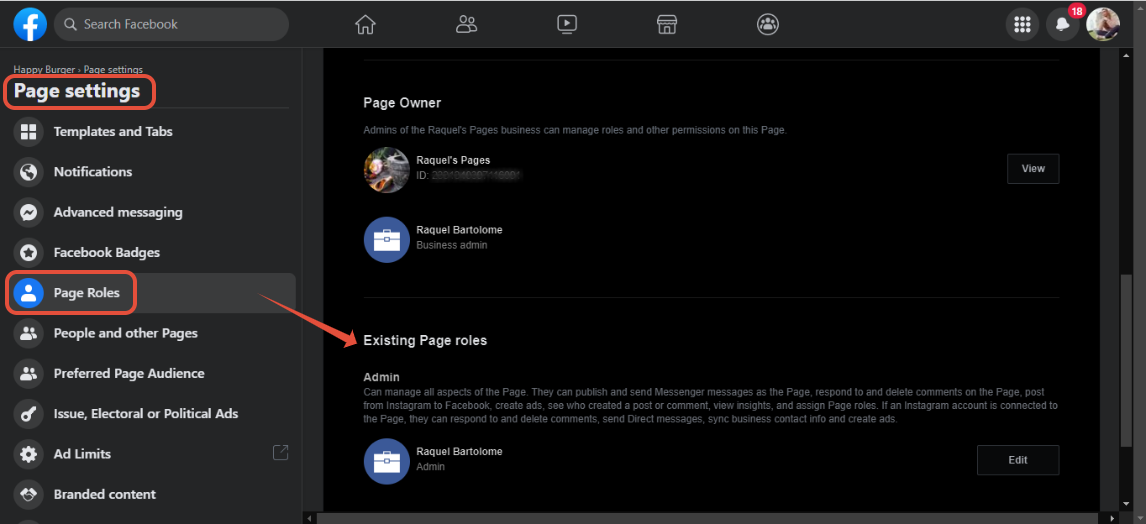
Task: Click Raquel Bartolome Business admin name
Action: click(459, 229)
